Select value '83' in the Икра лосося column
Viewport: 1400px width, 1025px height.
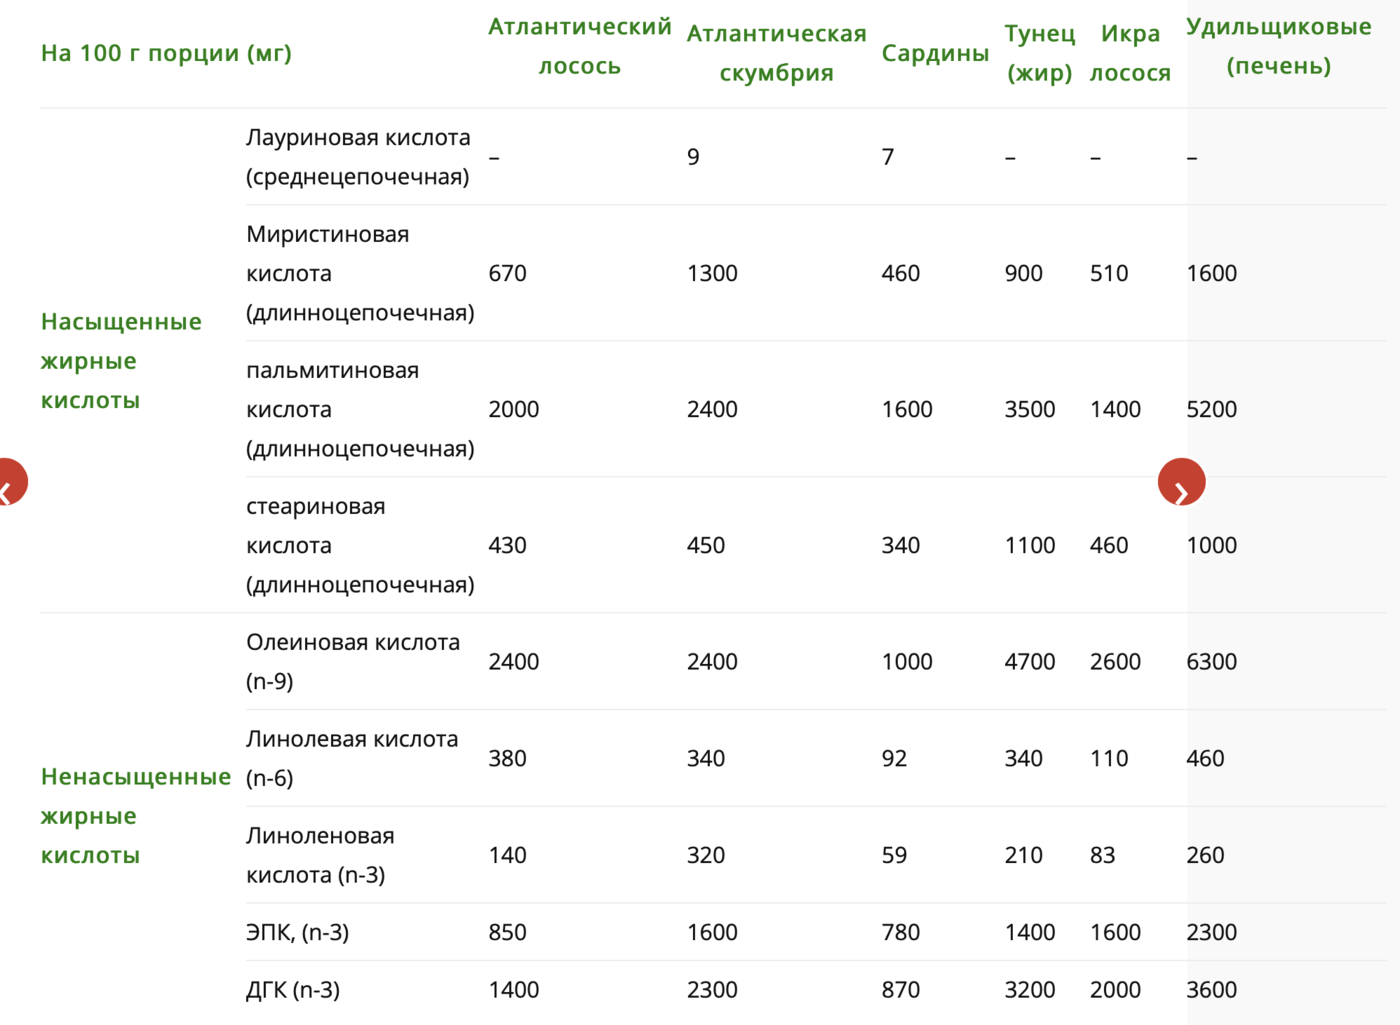point(1102,855)
